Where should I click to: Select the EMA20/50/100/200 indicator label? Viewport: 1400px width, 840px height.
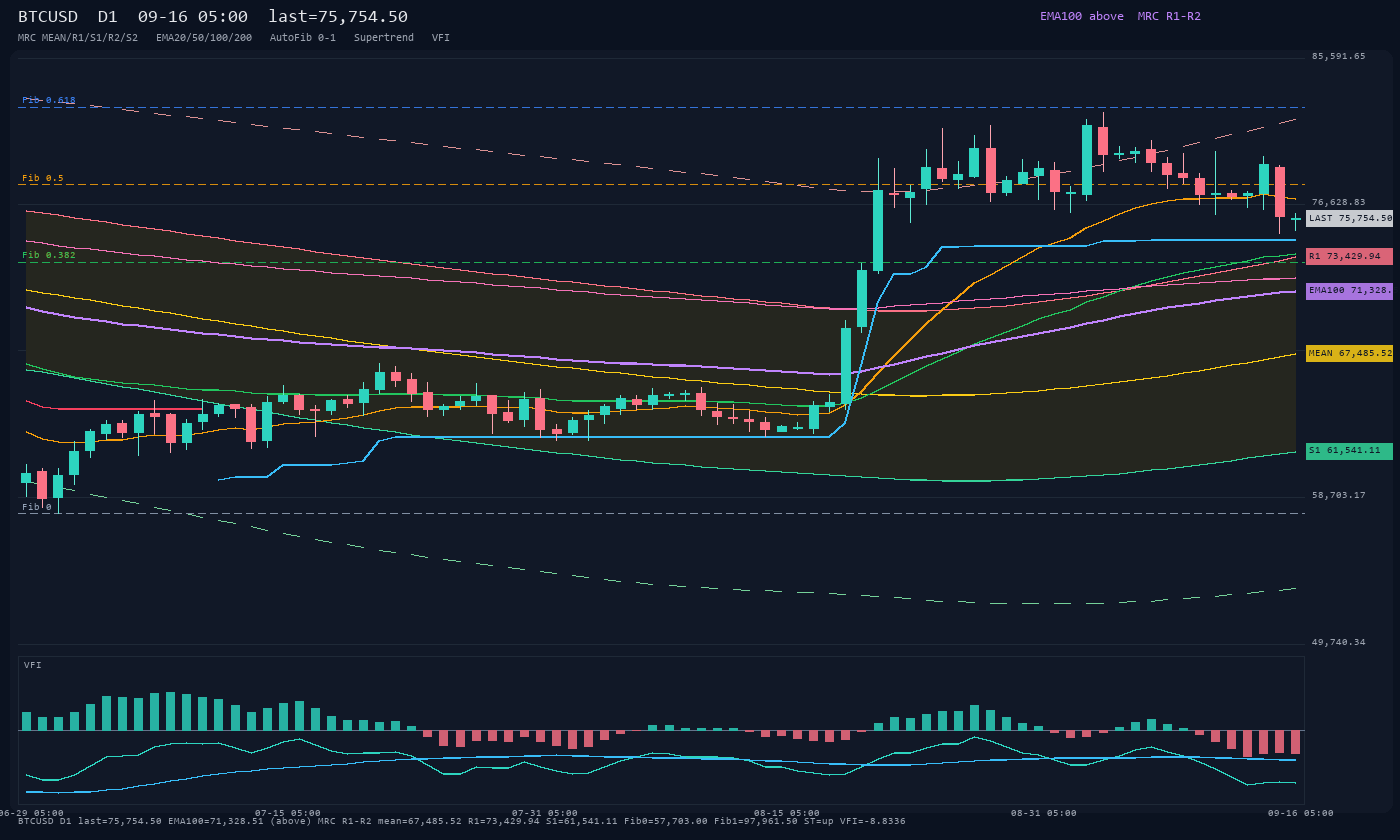204,38
